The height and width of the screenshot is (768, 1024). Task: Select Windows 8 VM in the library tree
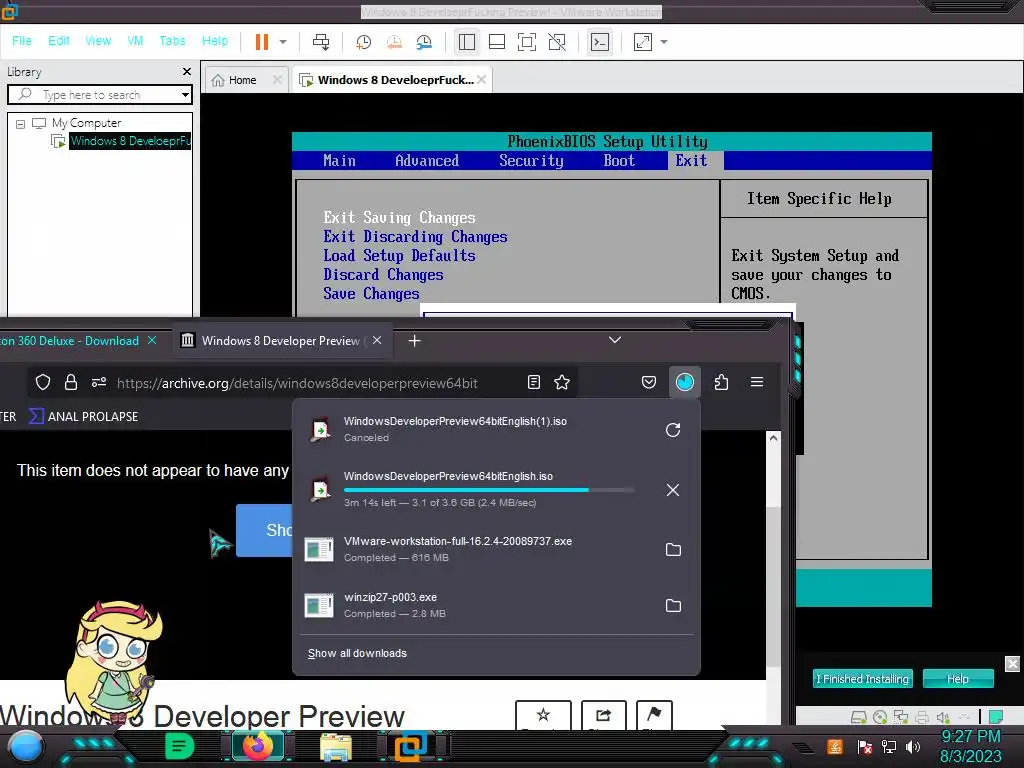(x=129, y=140)
